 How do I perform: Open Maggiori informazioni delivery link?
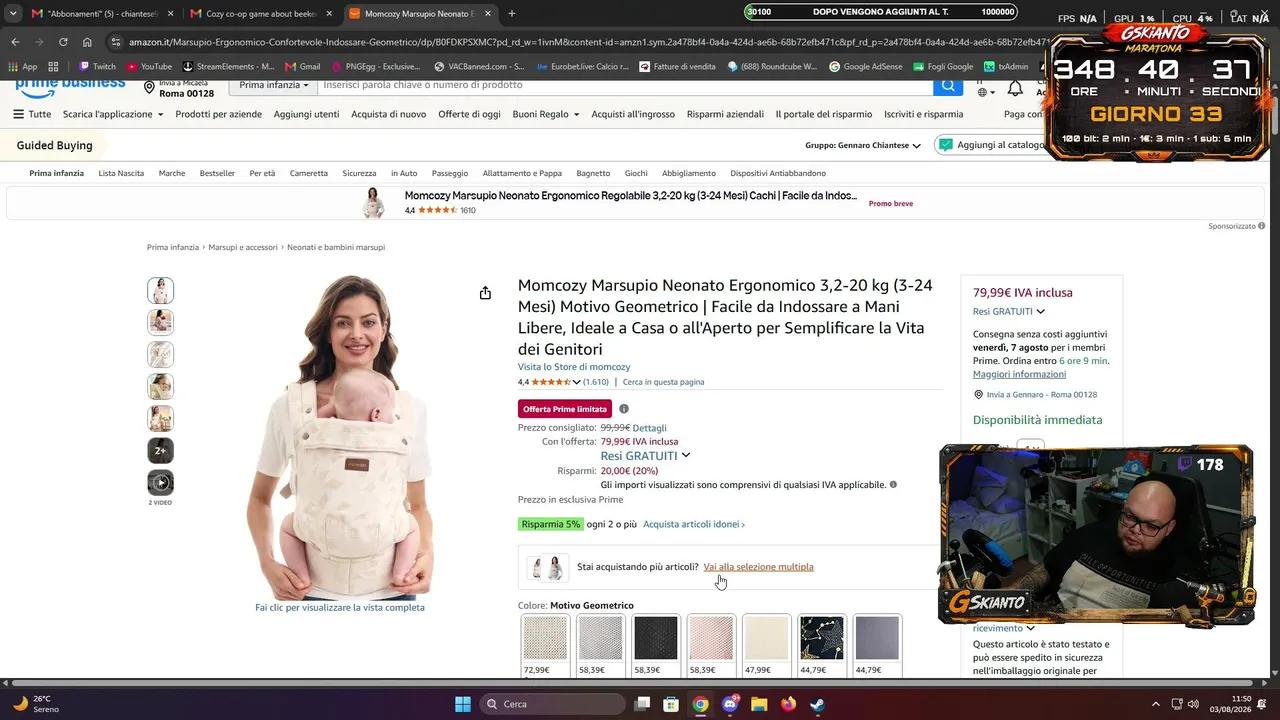click(x=1019, y=374)
